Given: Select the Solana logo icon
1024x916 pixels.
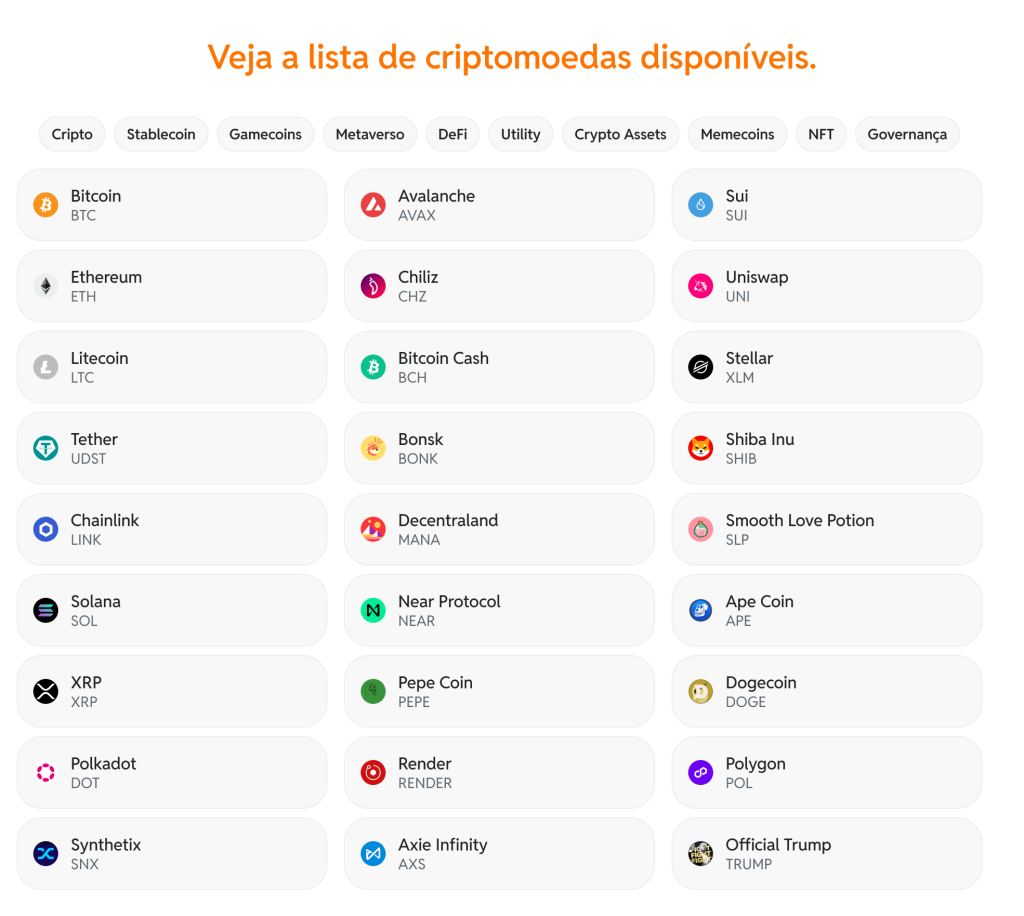Looking at the screenshot, I should (44, 610).
